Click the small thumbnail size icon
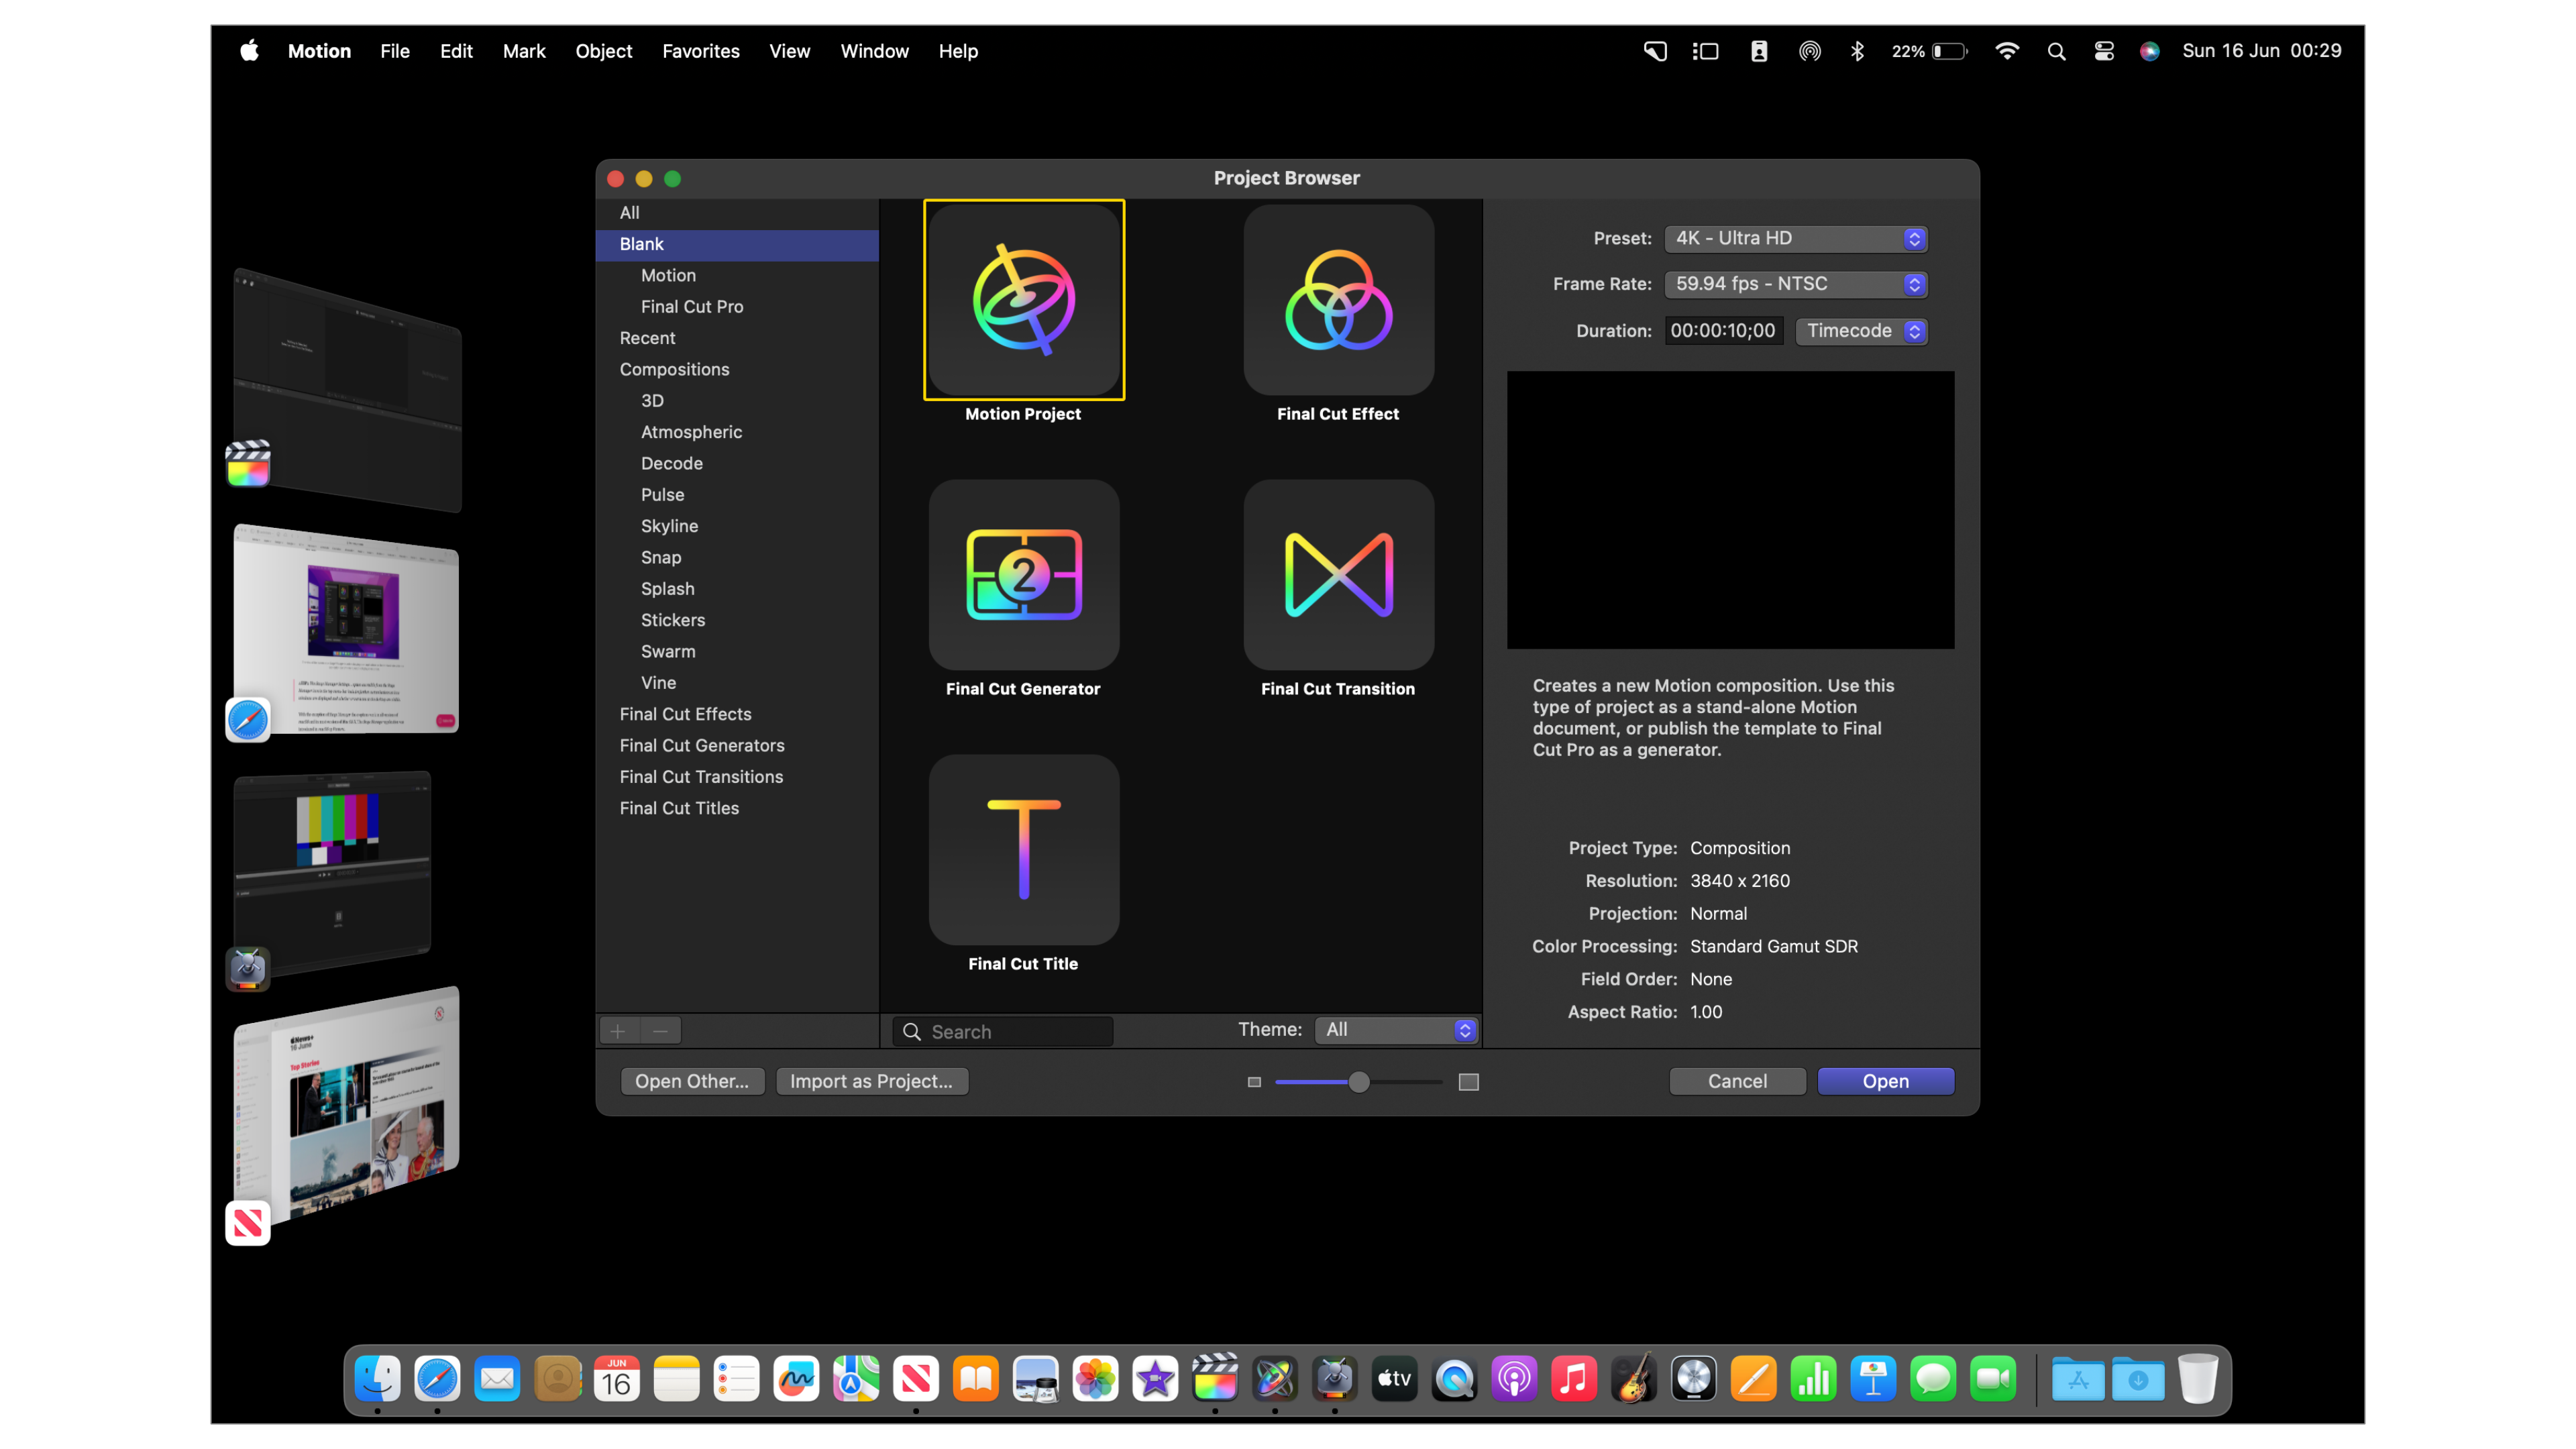The width and height of the screenshot is (2576, 1449). tap(1254, 1082)
